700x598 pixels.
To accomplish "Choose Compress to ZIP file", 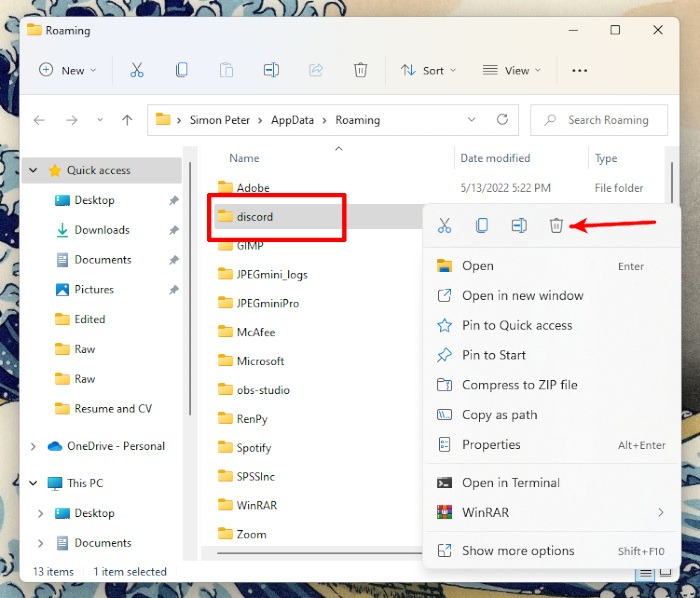I will click(552, 385).
